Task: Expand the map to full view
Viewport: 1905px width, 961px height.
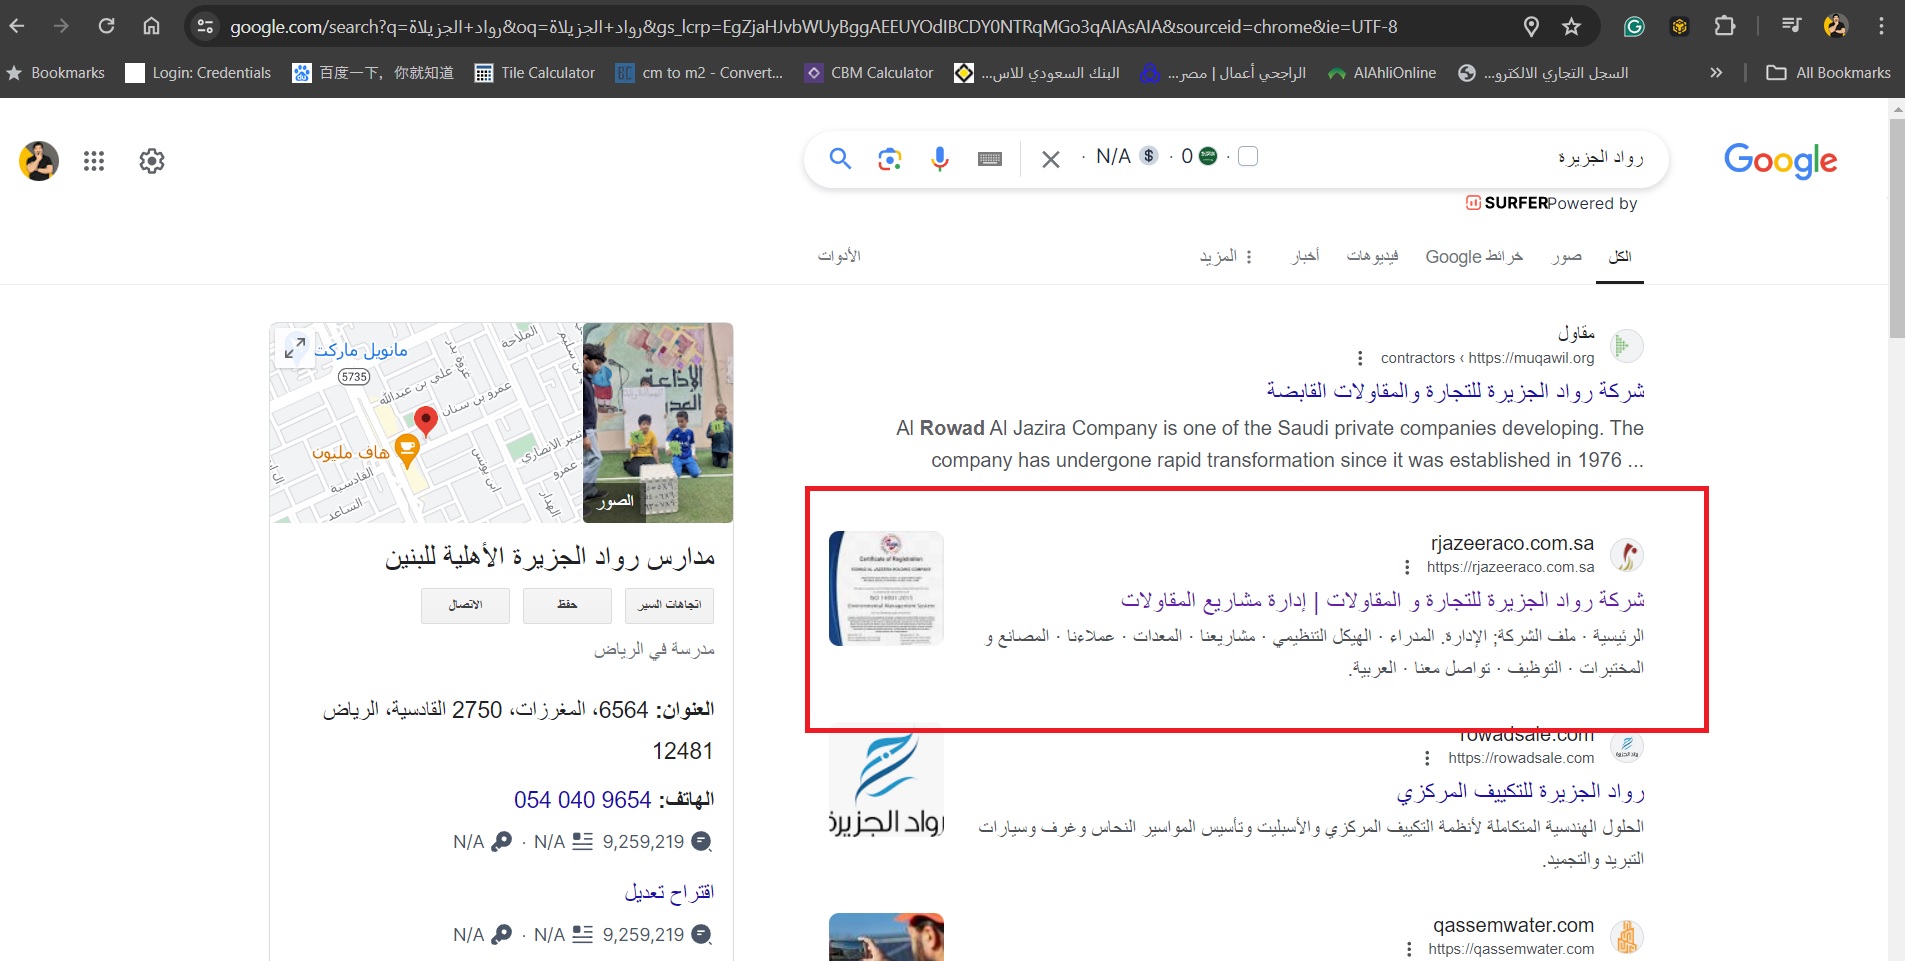Action: 295,348
